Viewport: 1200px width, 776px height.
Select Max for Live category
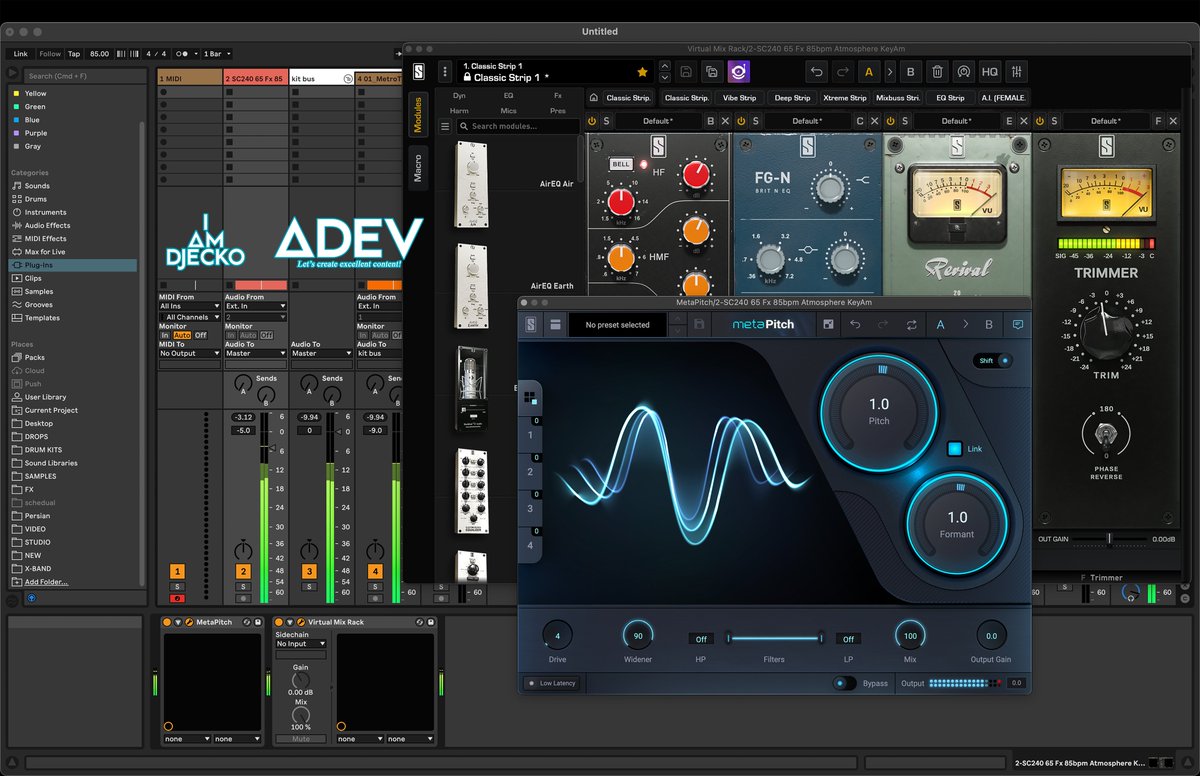pyautogui.click(x=45, y=252)
